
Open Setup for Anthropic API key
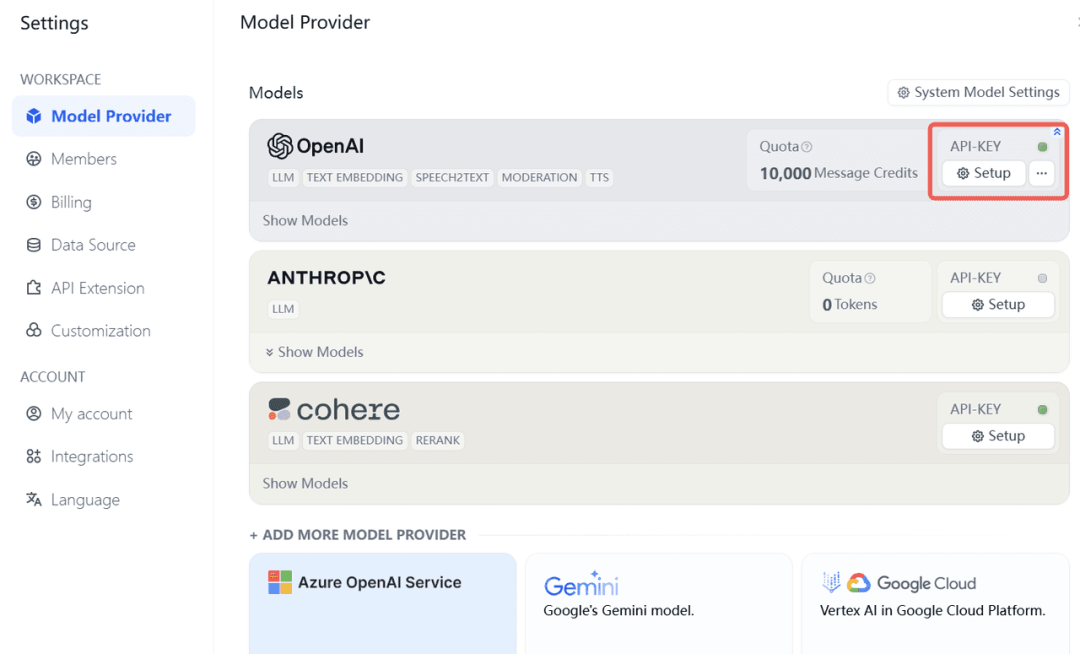tap(998, 304)
